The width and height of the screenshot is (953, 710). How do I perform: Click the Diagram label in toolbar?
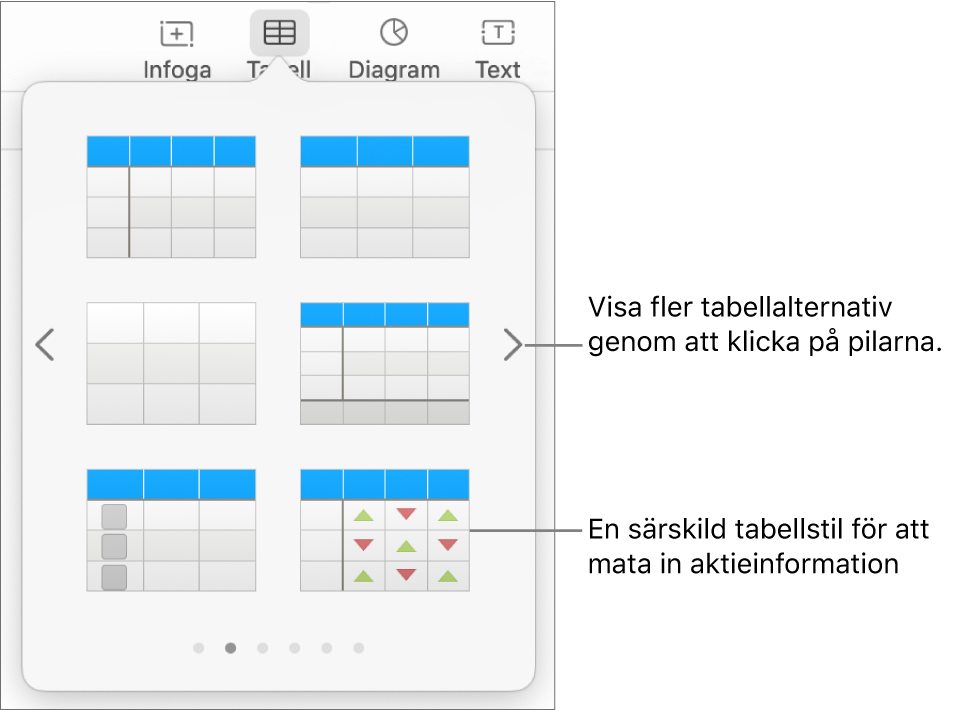(394, 70)
